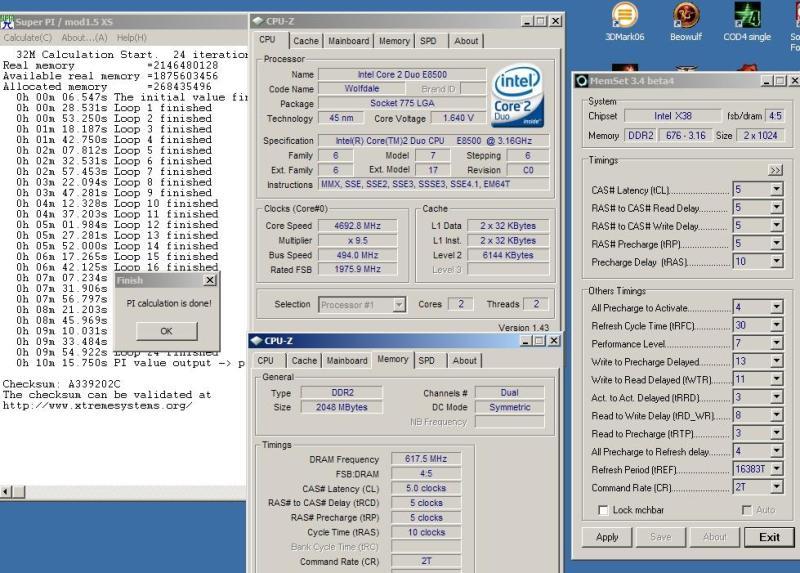Open the RAS# to CAS# Read Delay dropdown
The height and width of the screenshot is (573, 800).
coord(776,207)
